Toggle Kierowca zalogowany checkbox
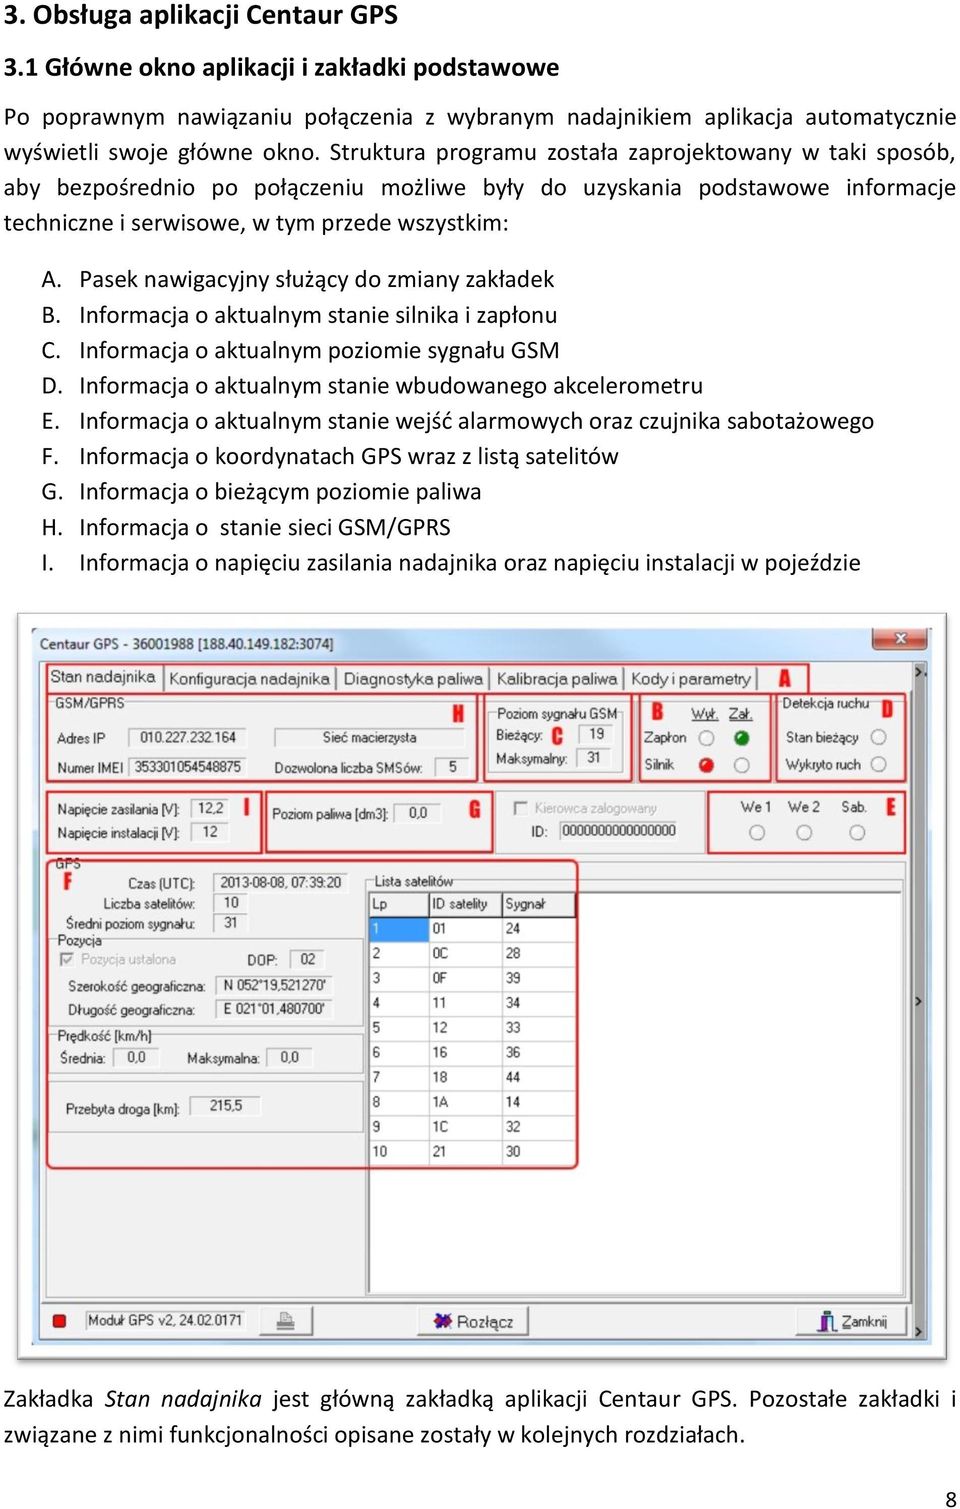960x1509 pixels. point(520,807)
